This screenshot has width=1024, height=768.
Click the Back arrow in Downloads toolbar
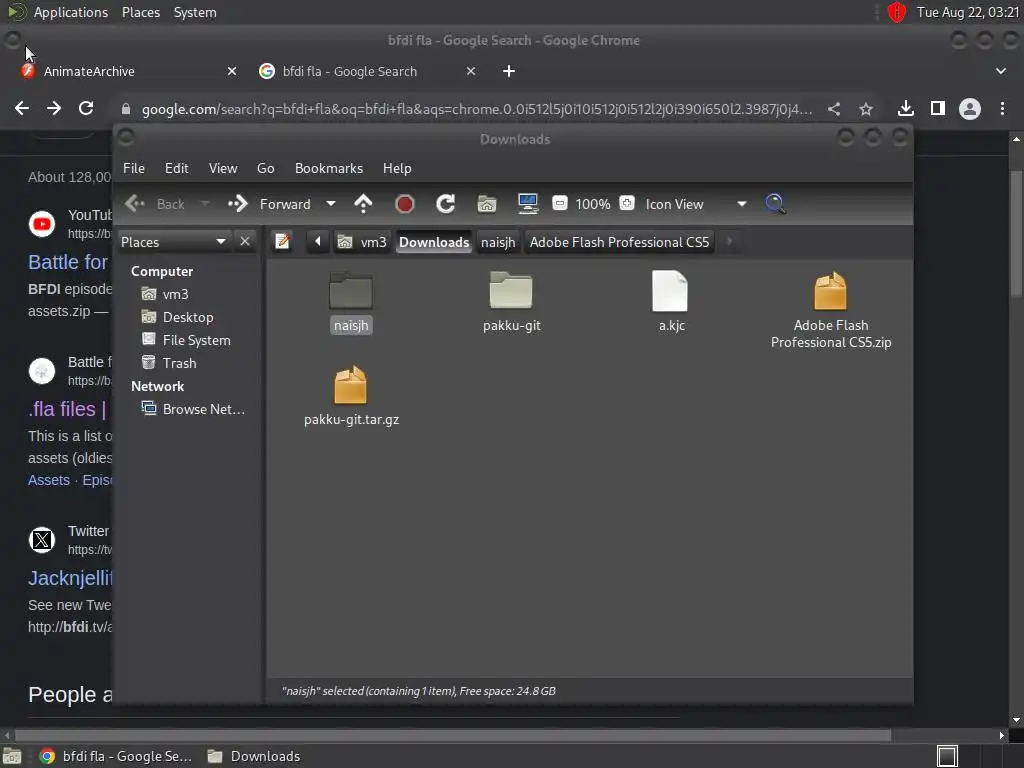(135, 204)
